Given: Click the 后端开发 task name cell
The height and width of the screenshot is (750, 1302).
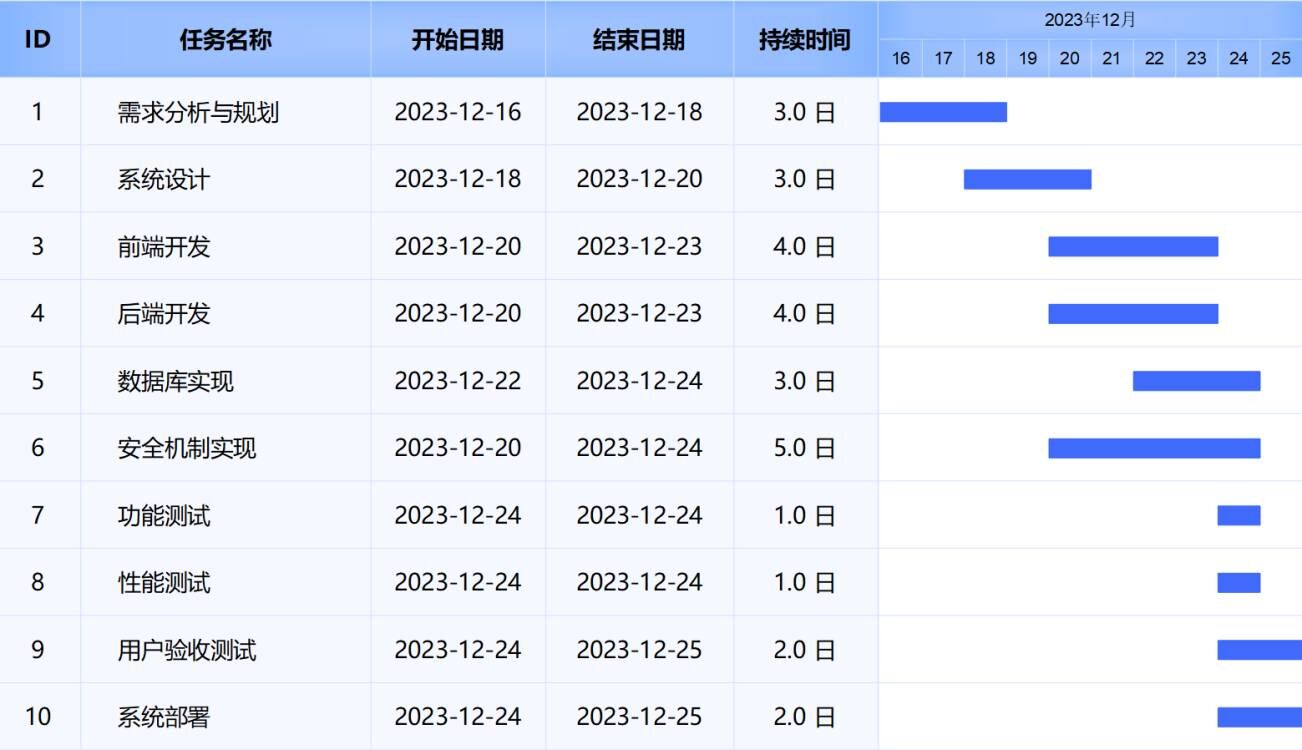Looking at the screenshot, I should click(164, 314).
